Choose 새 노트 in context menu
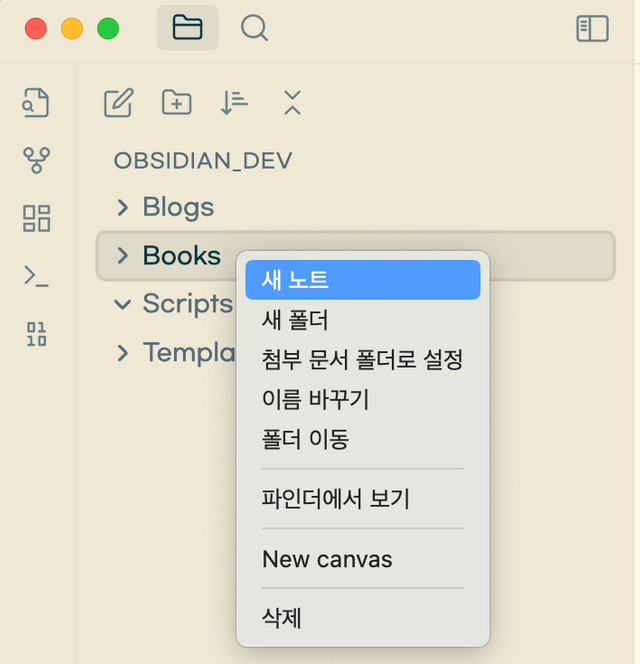 [x=363, y=280]
